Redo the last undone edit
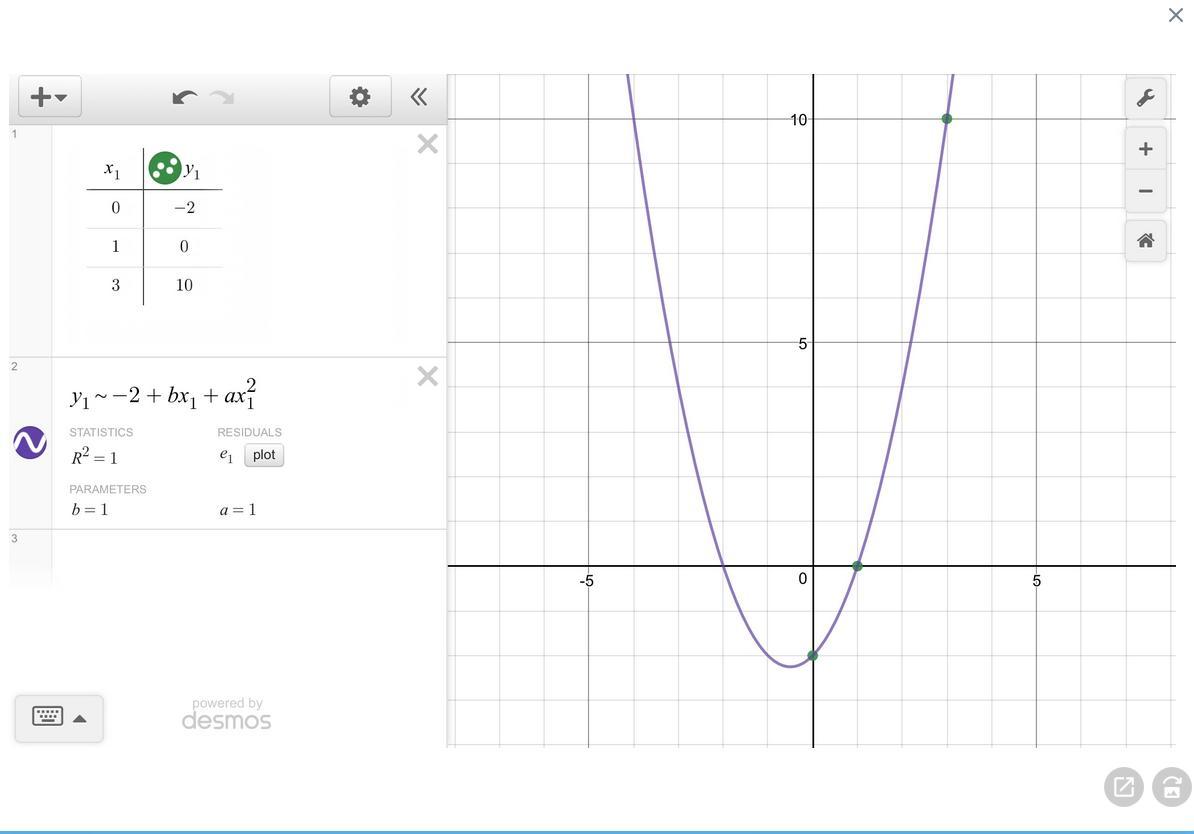1194x834 pixels. click(222, 97)
